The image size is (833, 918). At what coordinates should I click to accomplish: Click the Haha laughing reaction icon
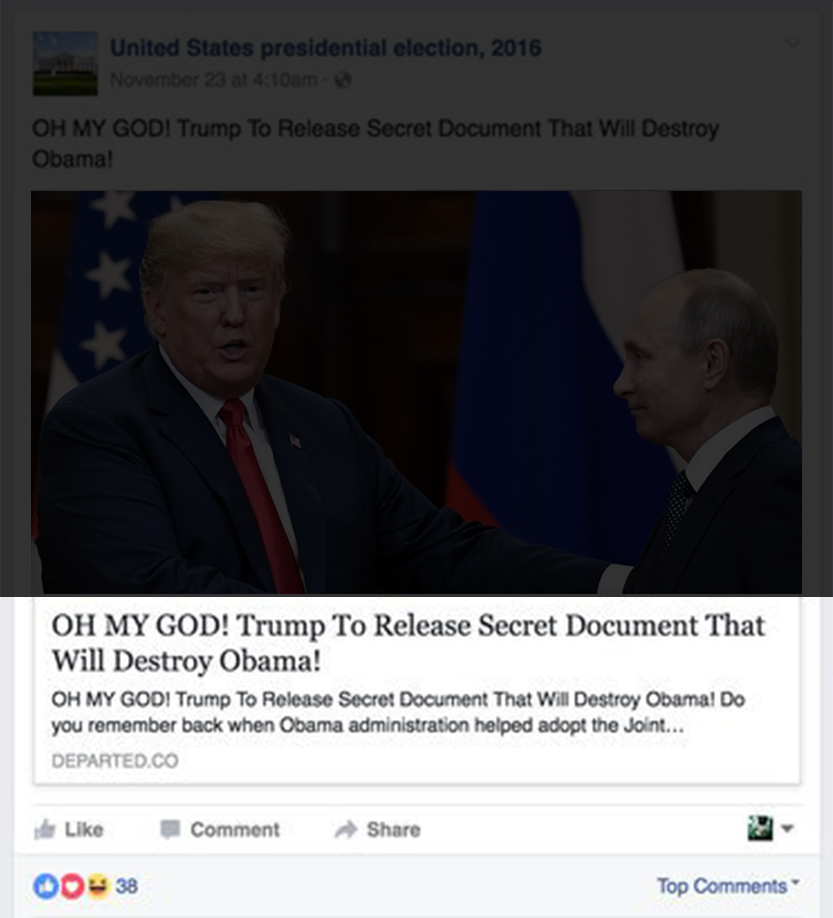pyautogui.click(x=98, y=886)
